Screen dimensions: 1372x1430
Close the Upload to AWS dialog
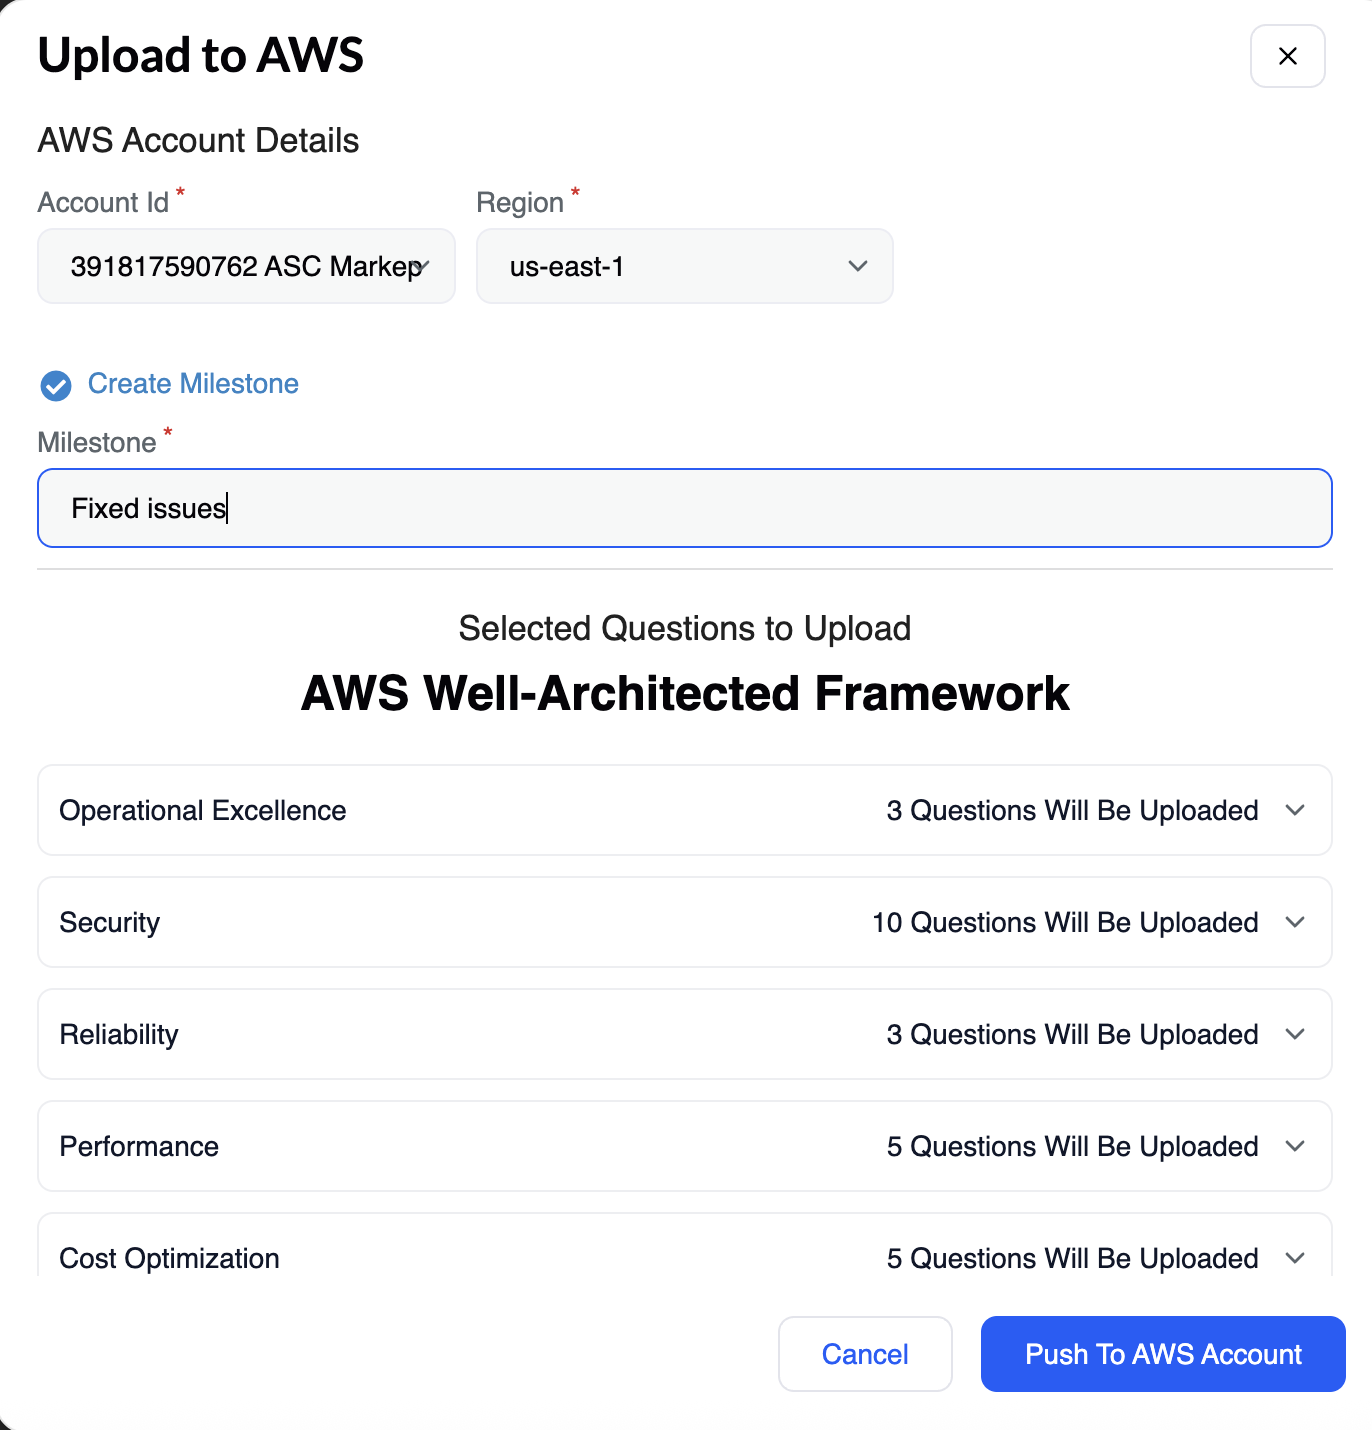coord(1287,56)
